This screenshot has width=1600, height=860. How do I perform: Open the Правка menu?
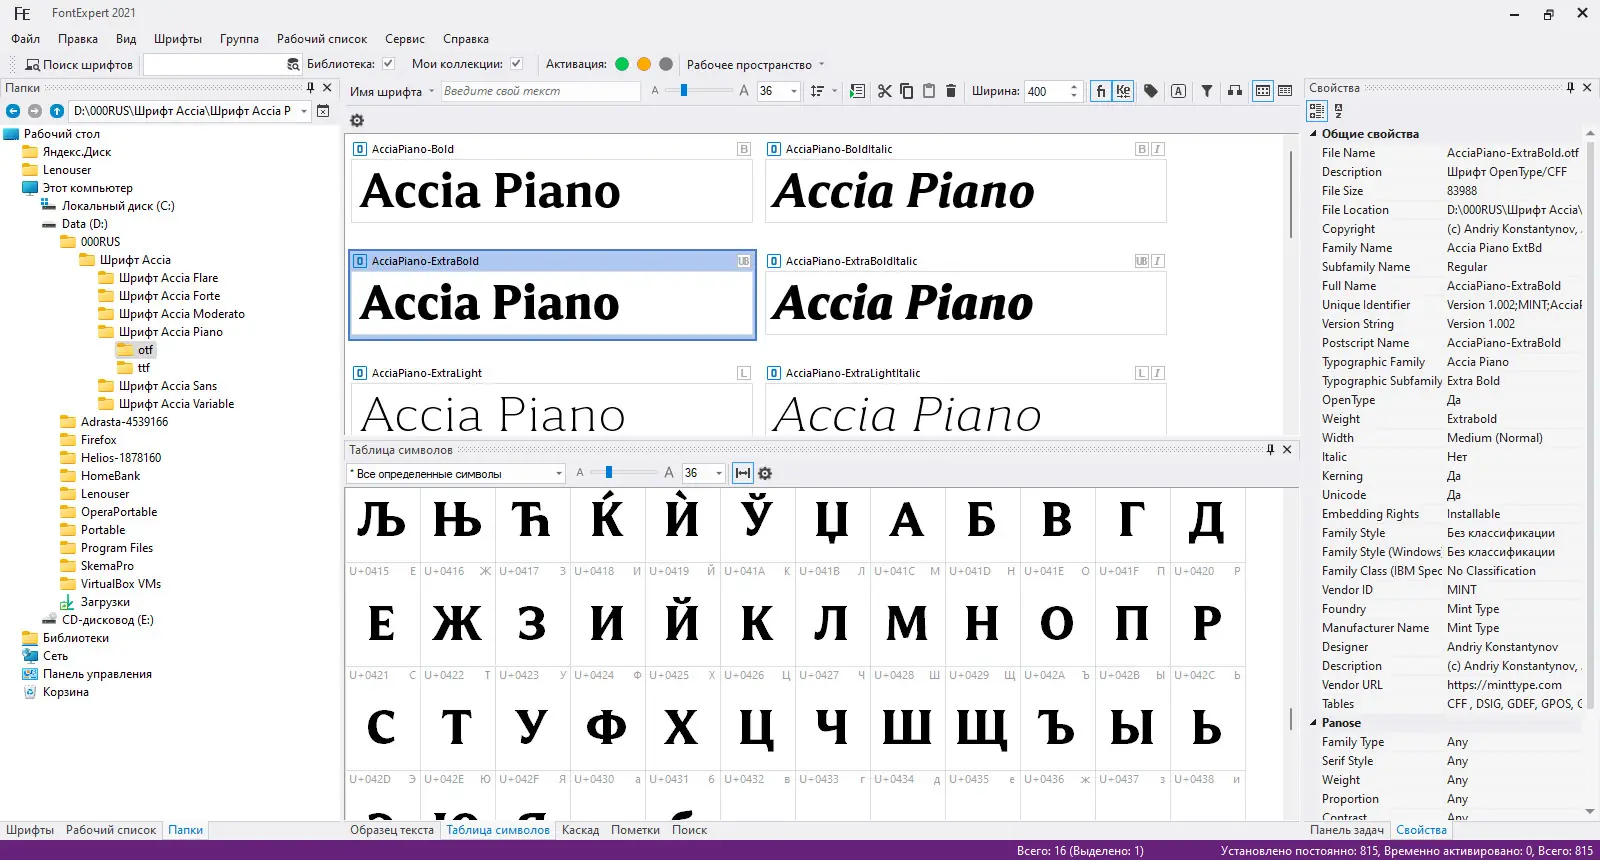[x=78, y=39]
